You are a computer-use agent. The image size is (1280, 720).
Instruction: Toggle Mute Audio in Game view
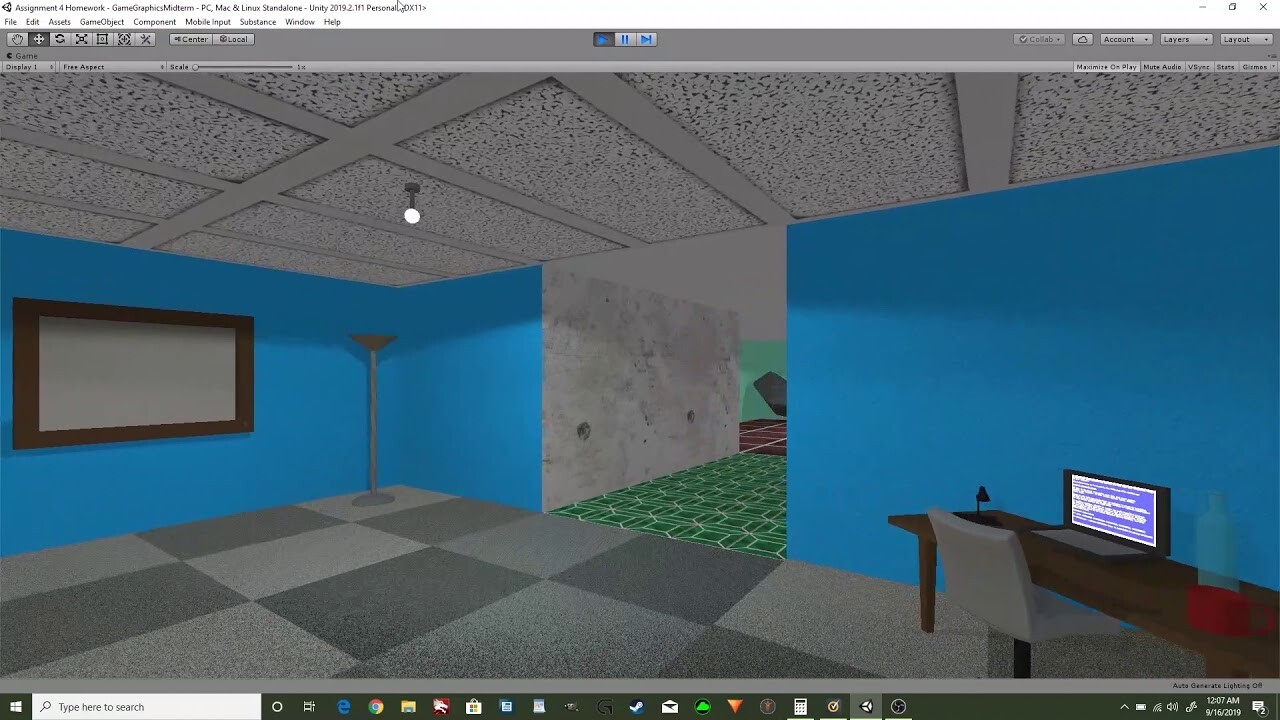[x=1162, y=67]
